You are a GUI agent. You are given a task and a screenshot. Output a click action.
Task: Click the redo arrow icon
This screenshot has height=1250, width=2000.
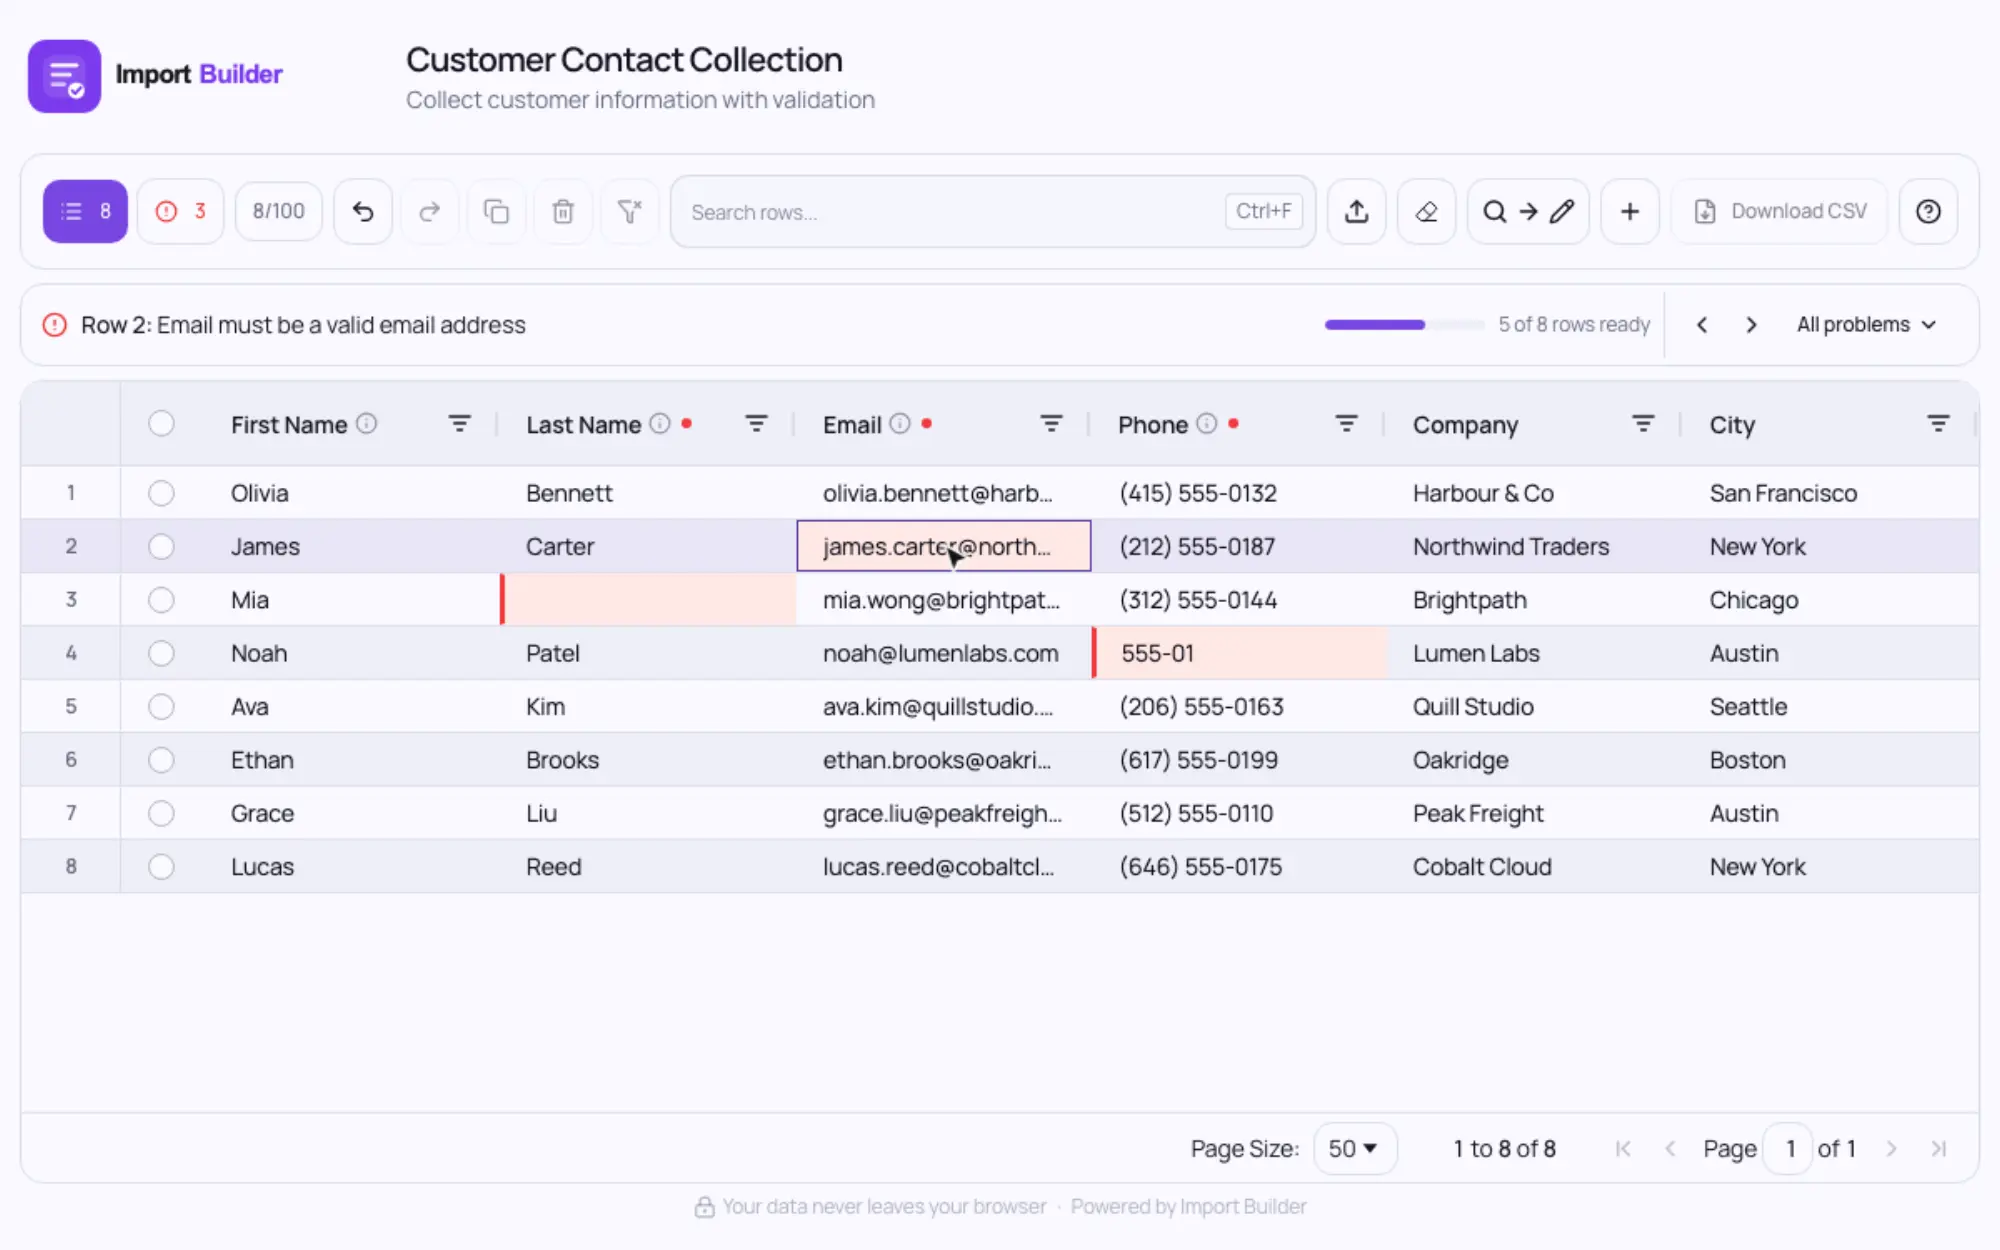pos(429,211)
